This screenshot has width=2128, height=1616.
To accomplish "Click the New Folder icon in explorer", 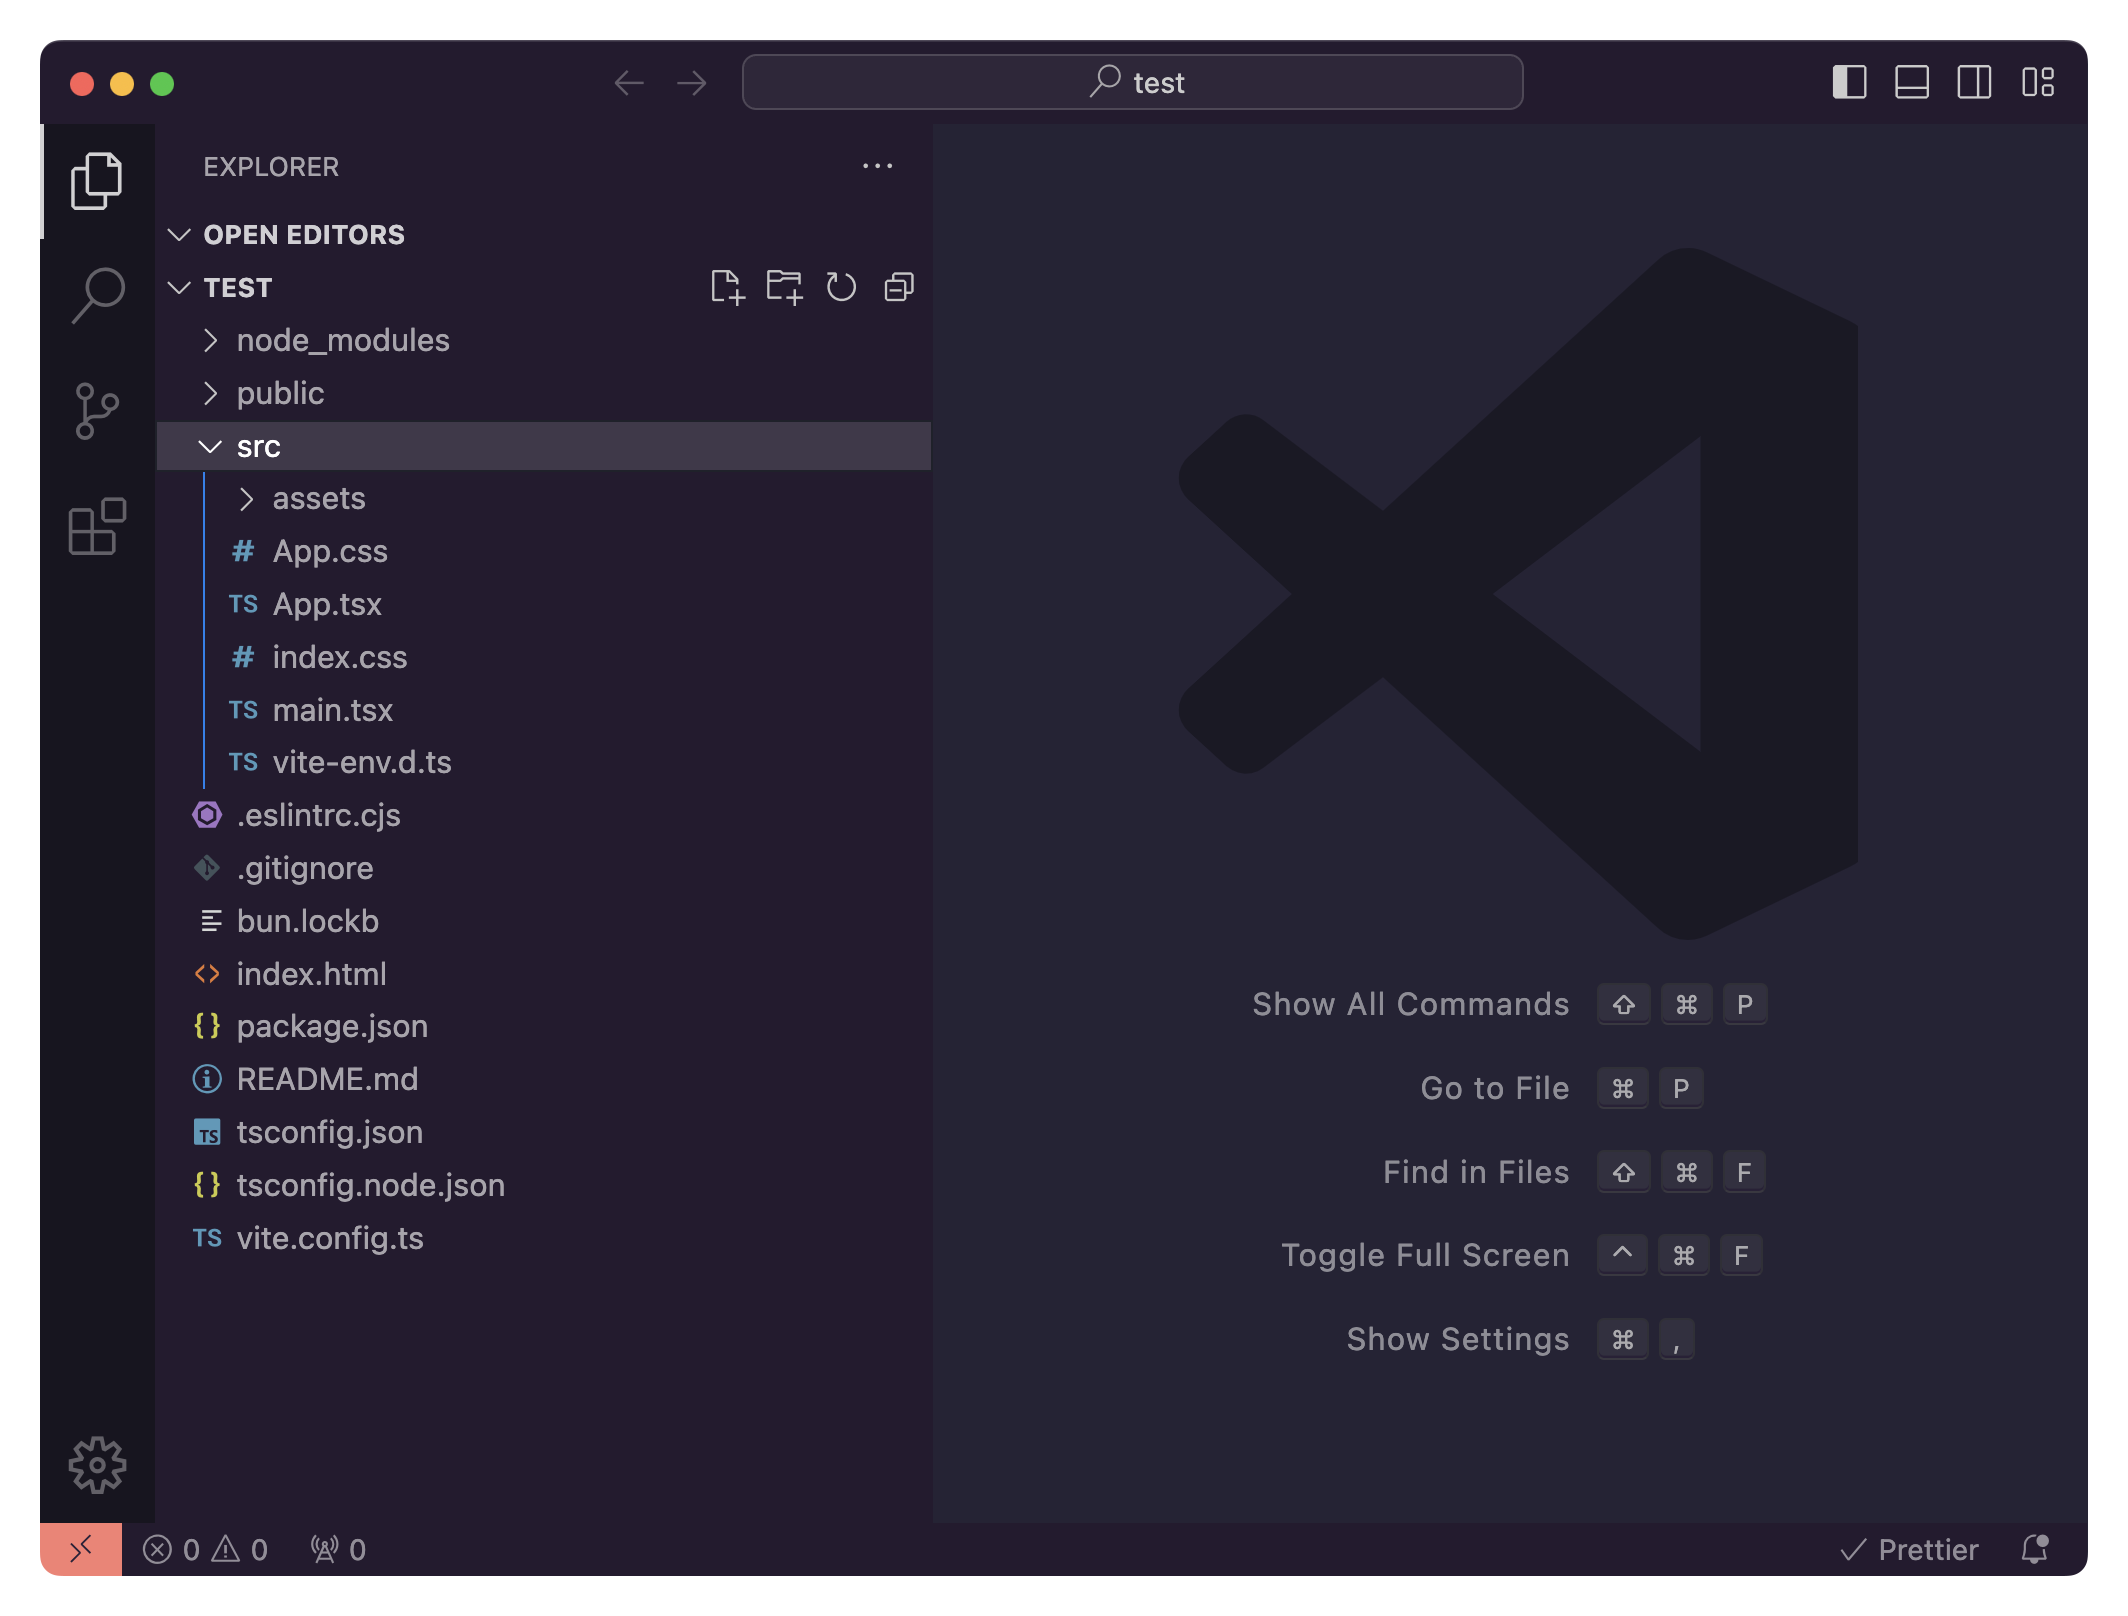I will coord(784,288).
